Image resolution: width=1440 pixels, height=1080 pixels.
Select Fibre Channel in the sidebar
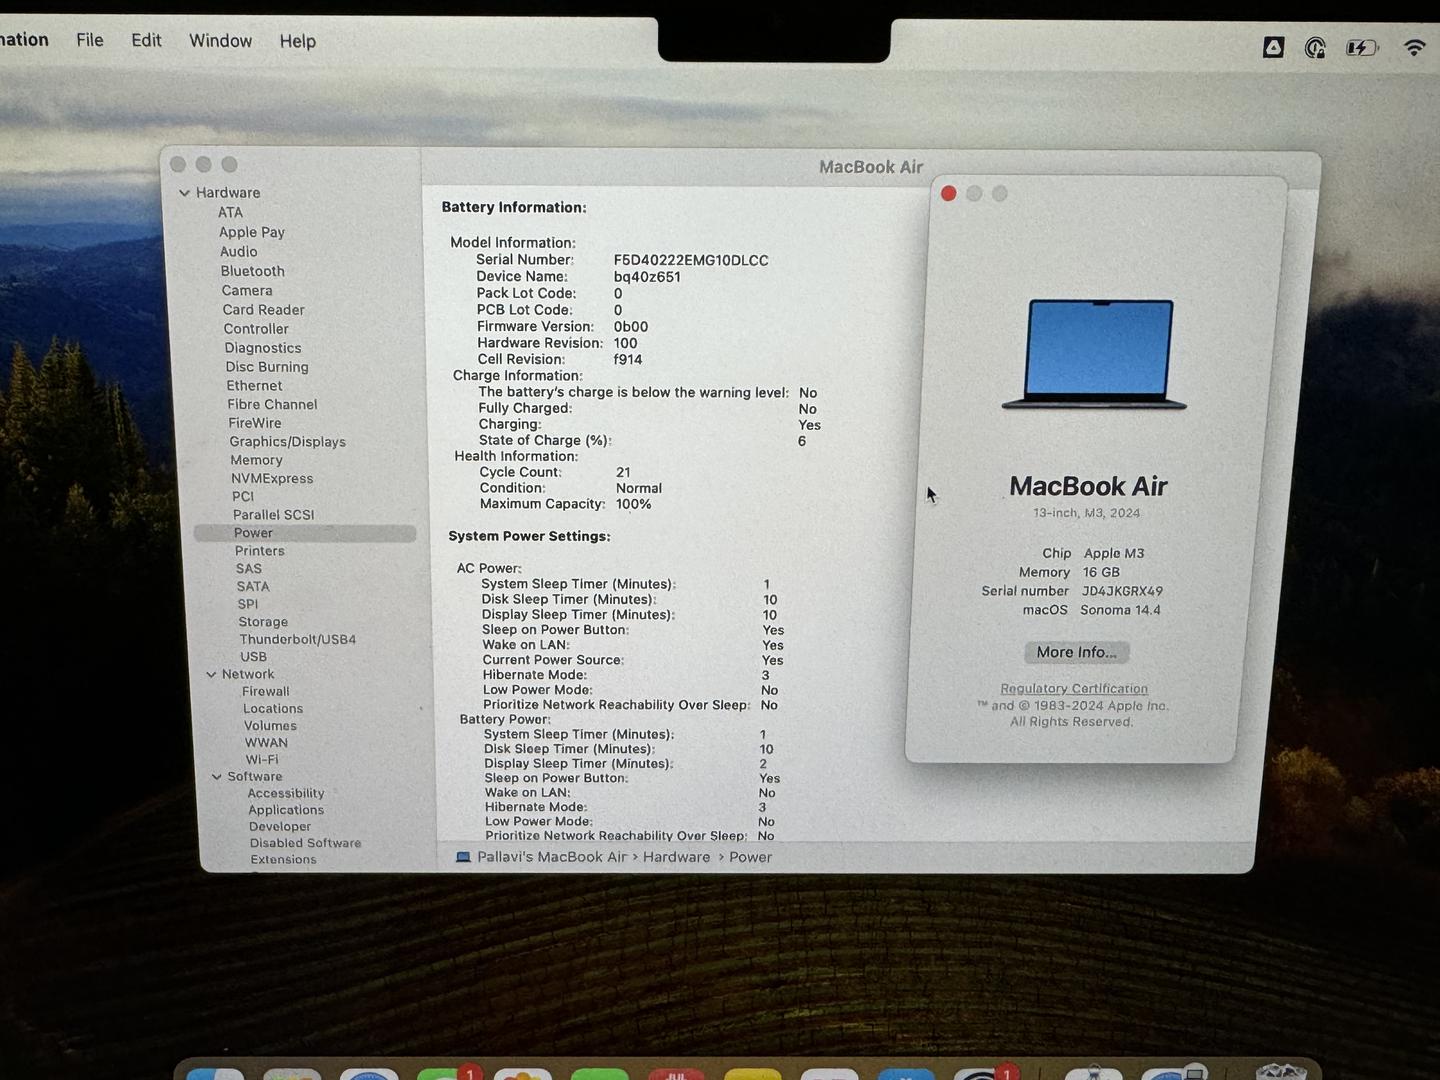coord(272,405)
